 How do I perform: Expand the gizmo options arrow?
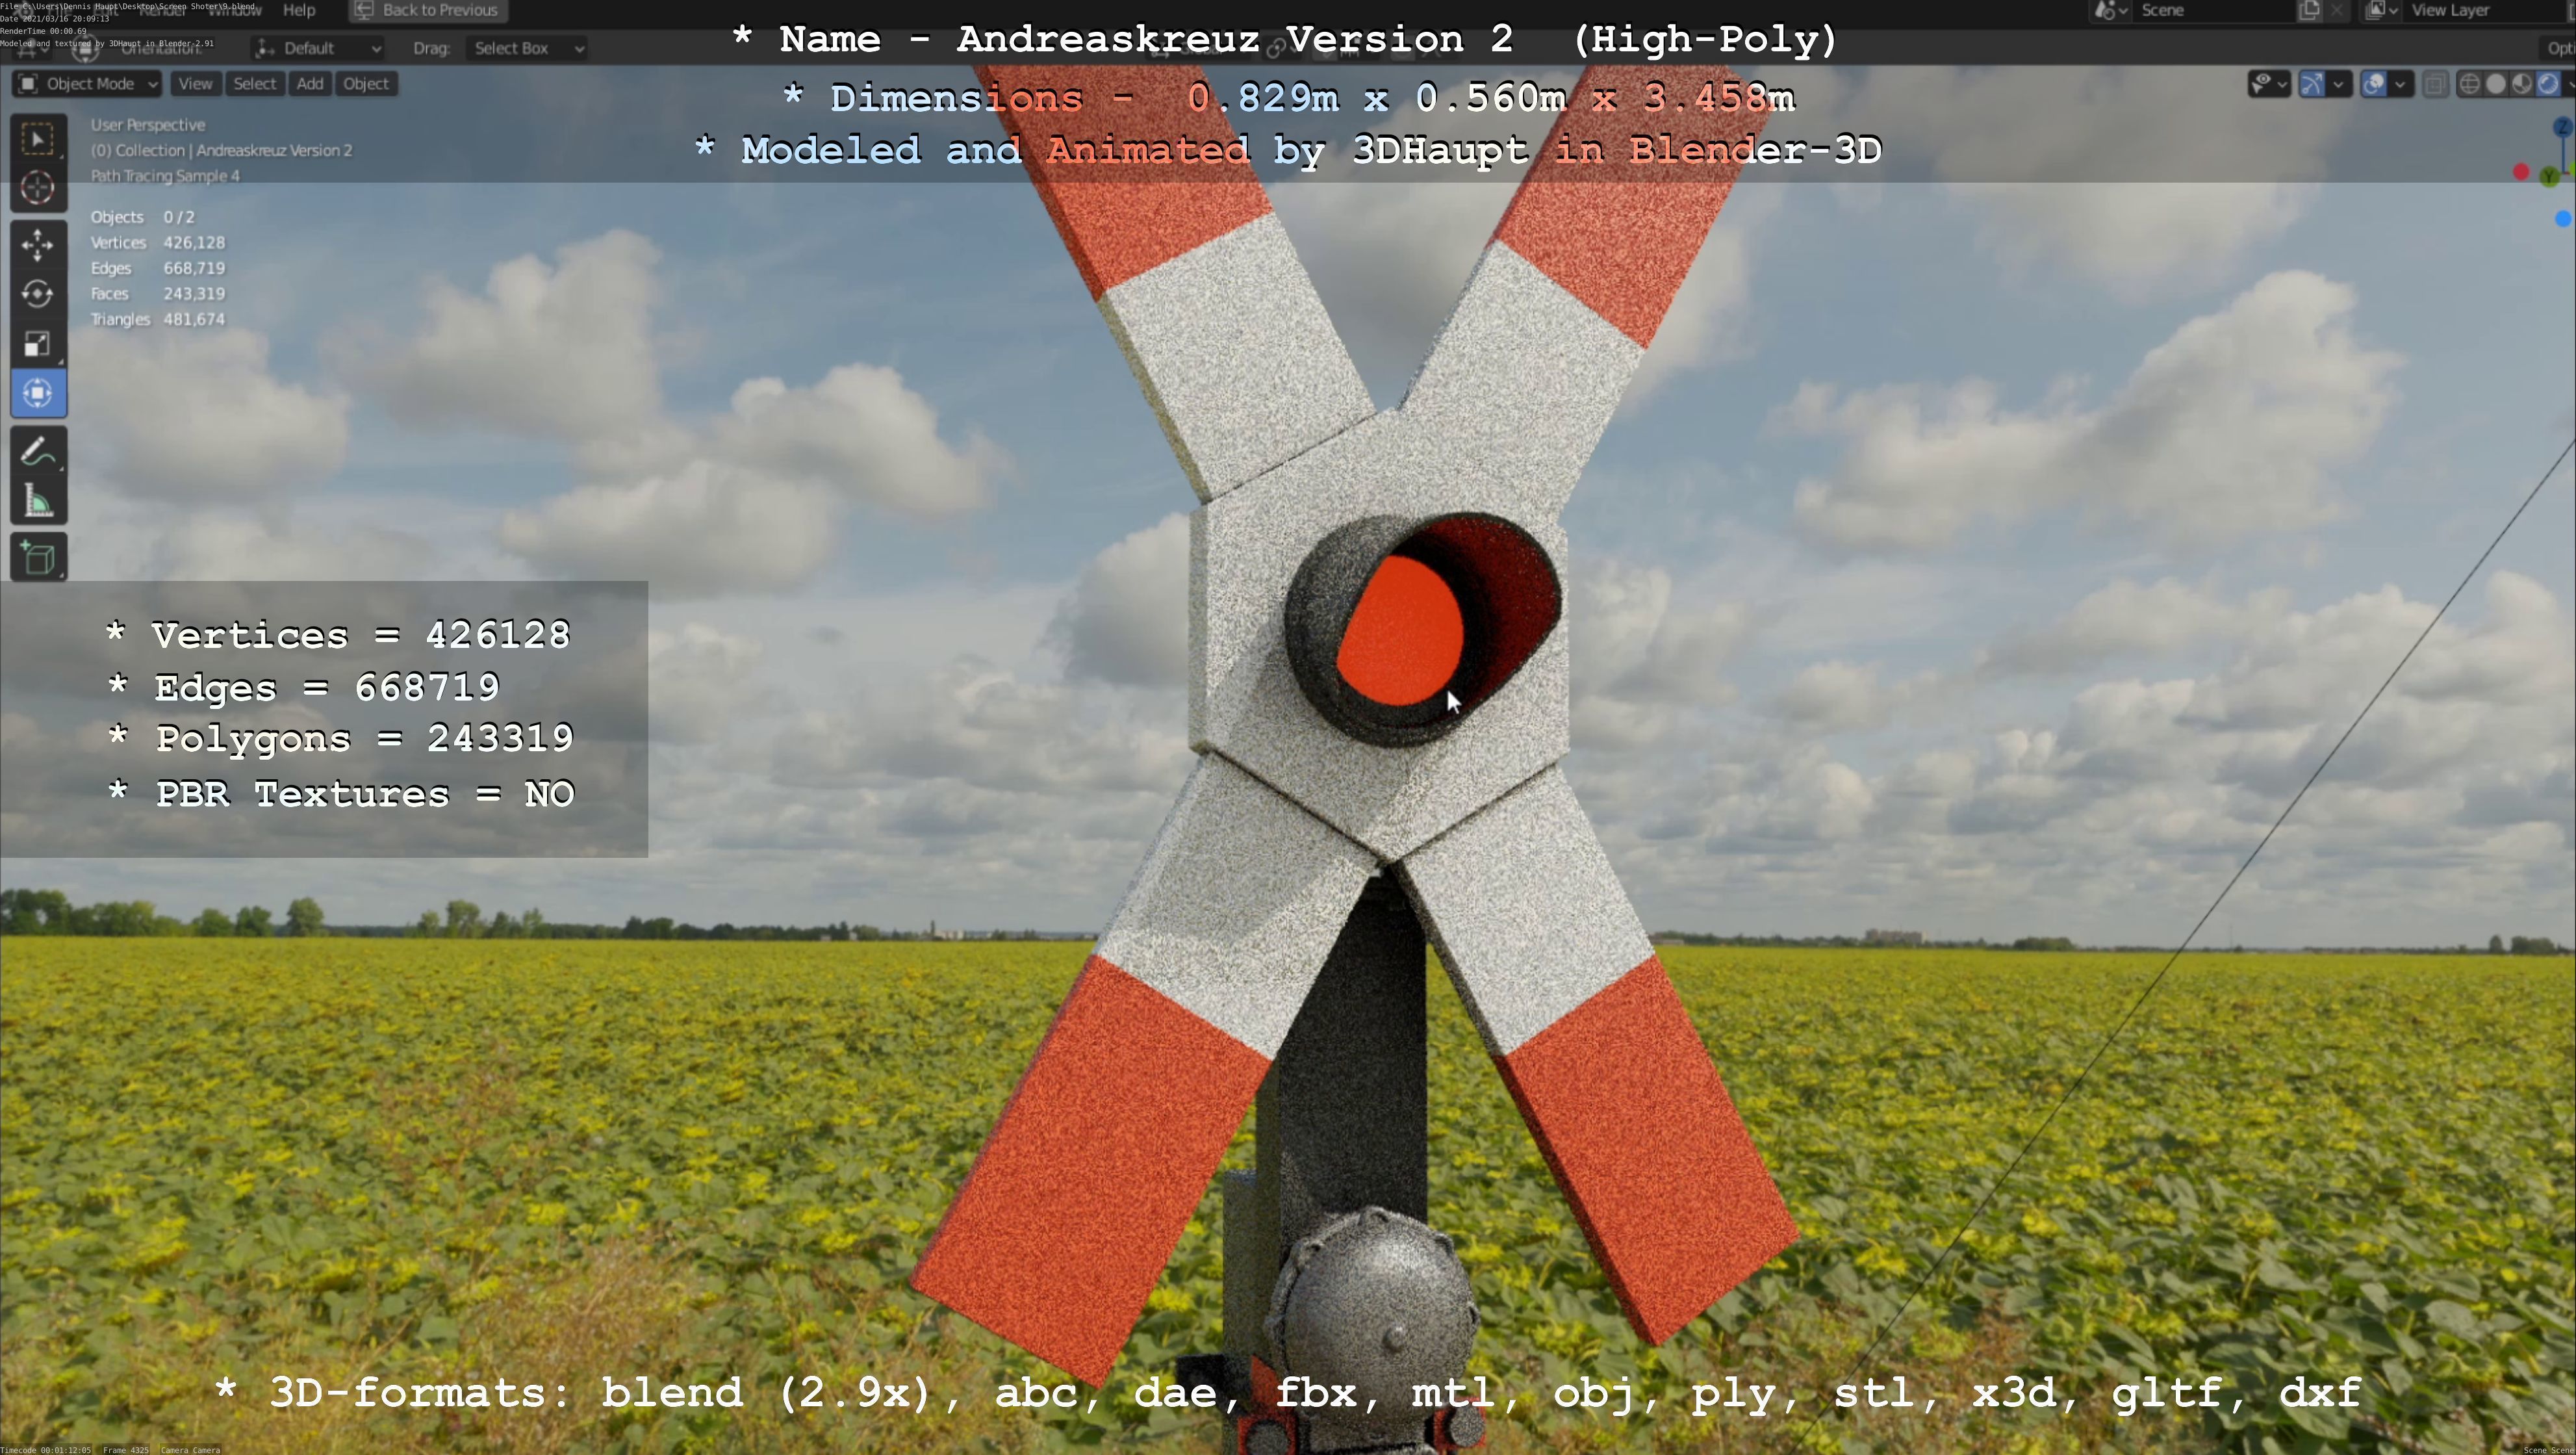(x=2338, y=84)
